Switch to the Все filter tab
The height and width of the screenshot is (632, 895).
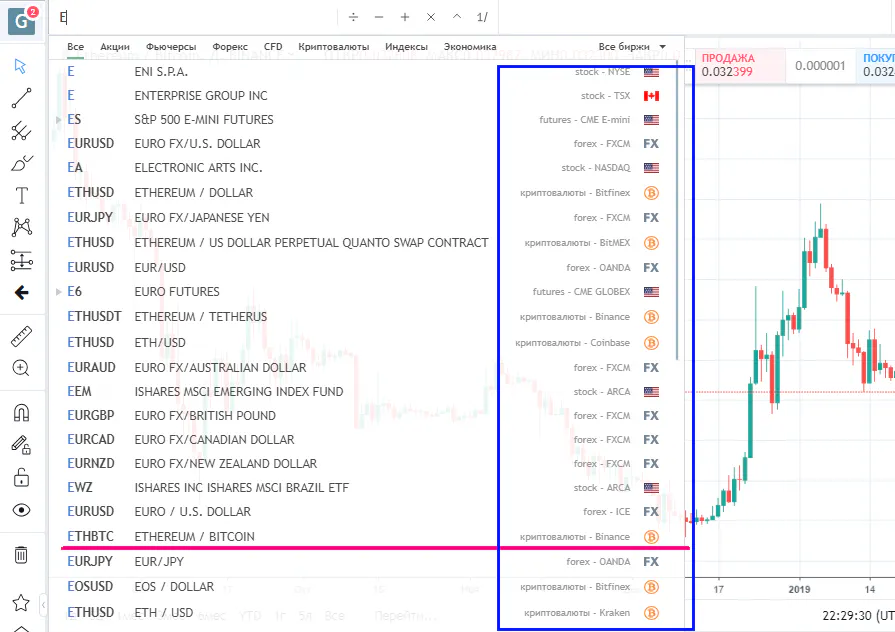click(x=75, y=47)
